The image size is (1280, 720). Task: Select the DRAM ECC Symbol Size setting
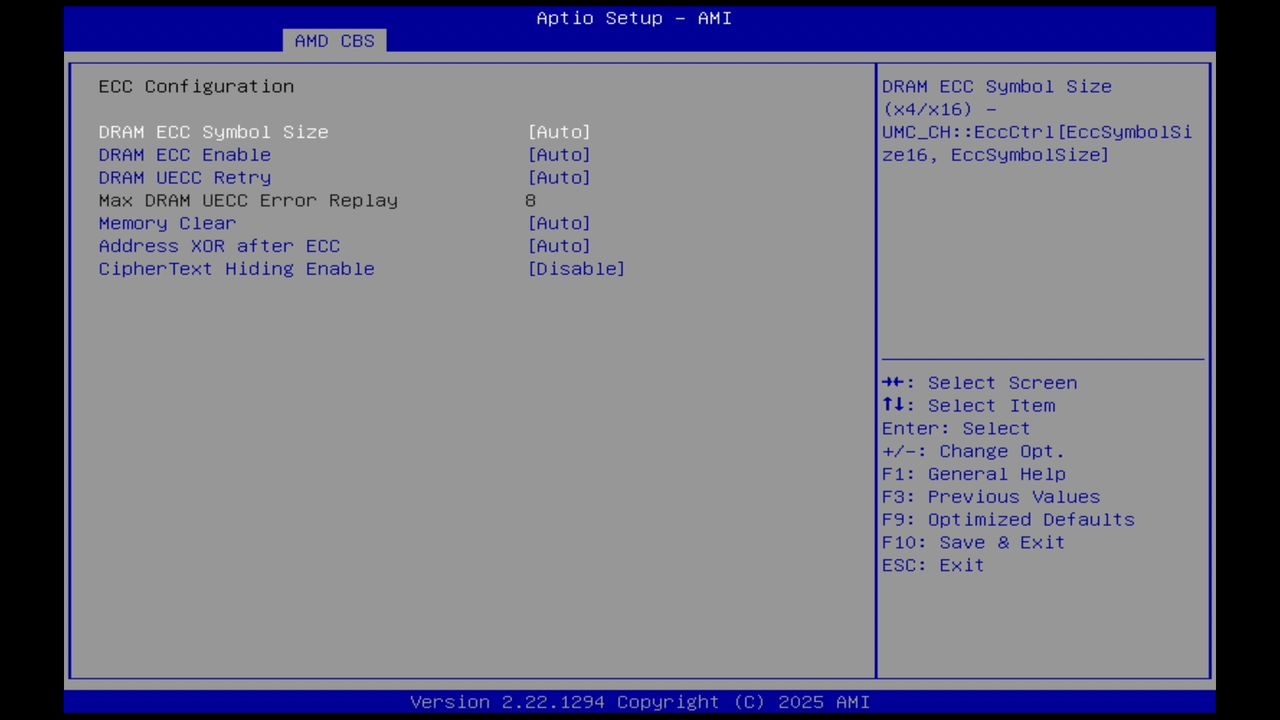pyautogui.click(x=213, y=131)
